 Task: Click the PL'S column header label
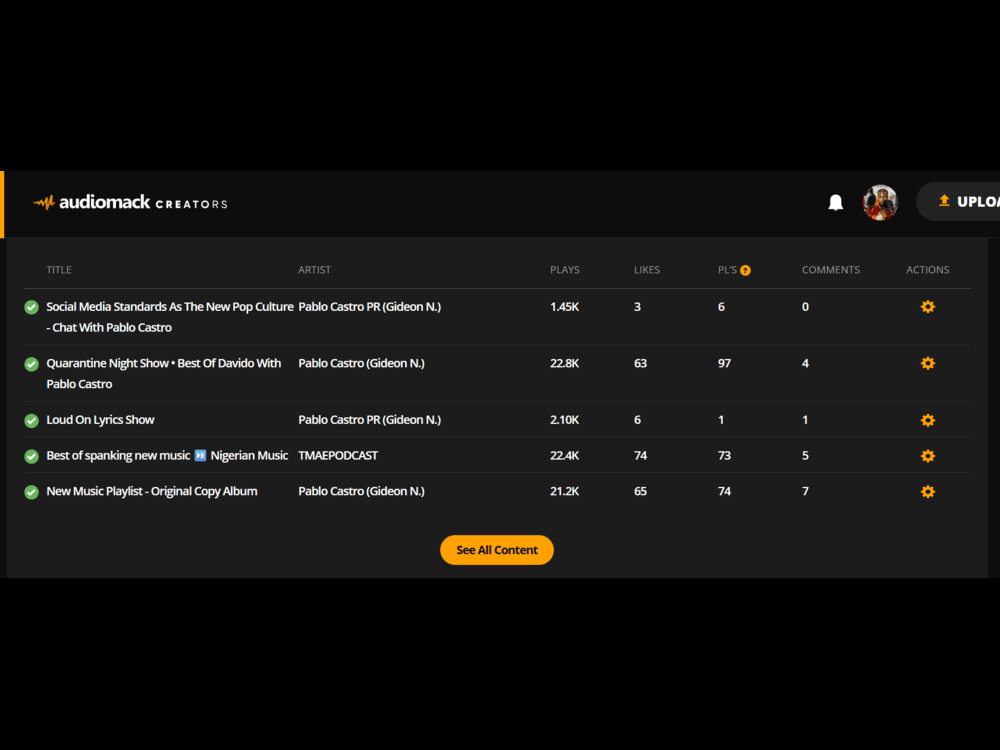[727, 270]
